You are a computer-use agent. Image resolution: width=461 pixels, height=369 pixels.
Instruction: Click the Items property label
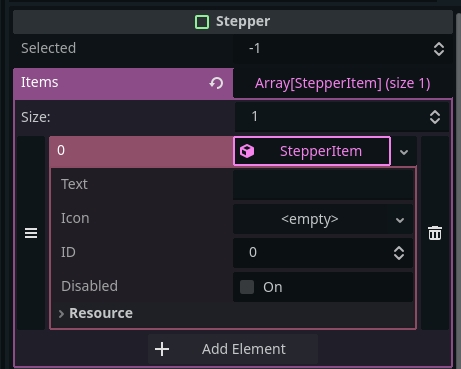(40, 82)
